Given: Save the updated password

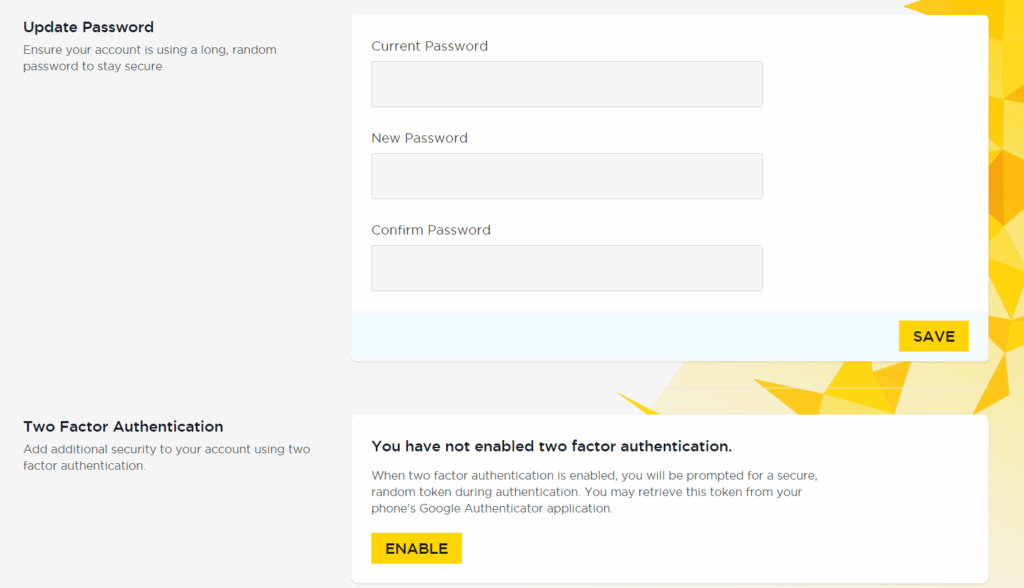Looking at the screenshot, I should [933, 336].
